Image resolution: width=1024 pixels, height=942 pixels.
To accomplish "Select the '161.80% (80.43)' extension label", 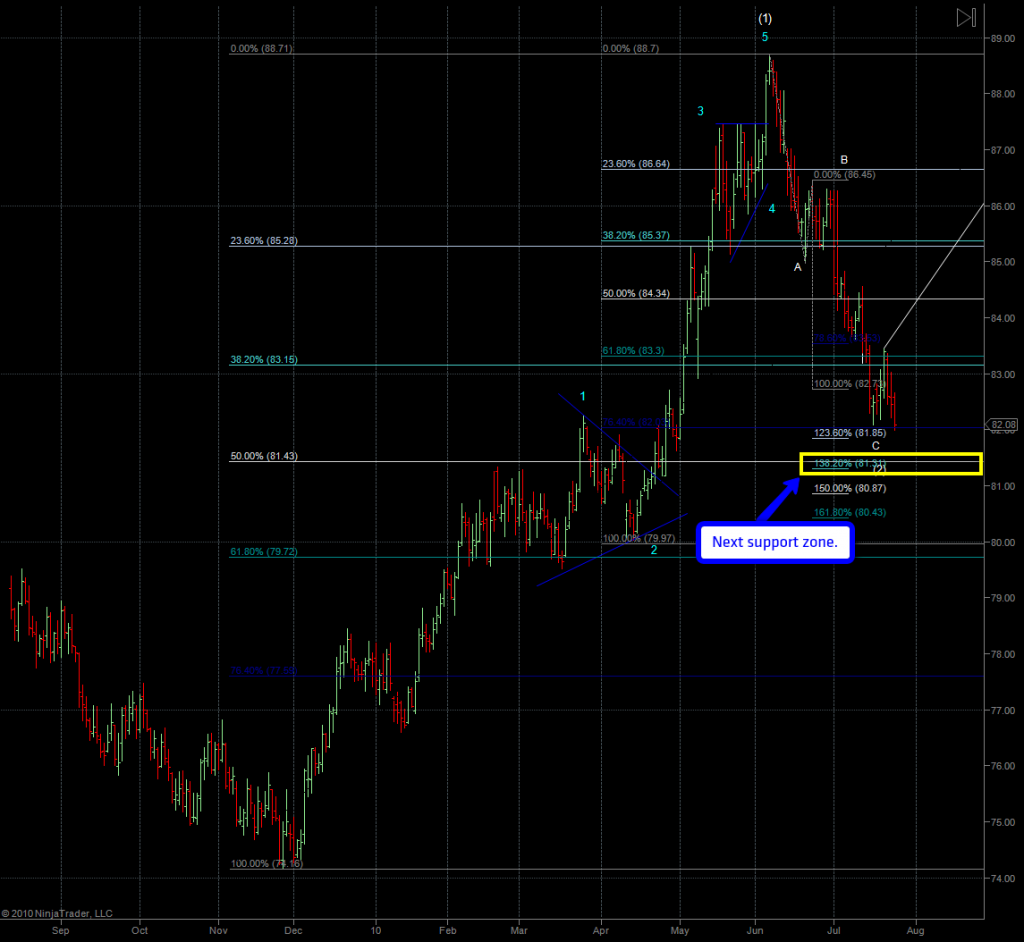I will pyautogui.click(x=850, y=513).
